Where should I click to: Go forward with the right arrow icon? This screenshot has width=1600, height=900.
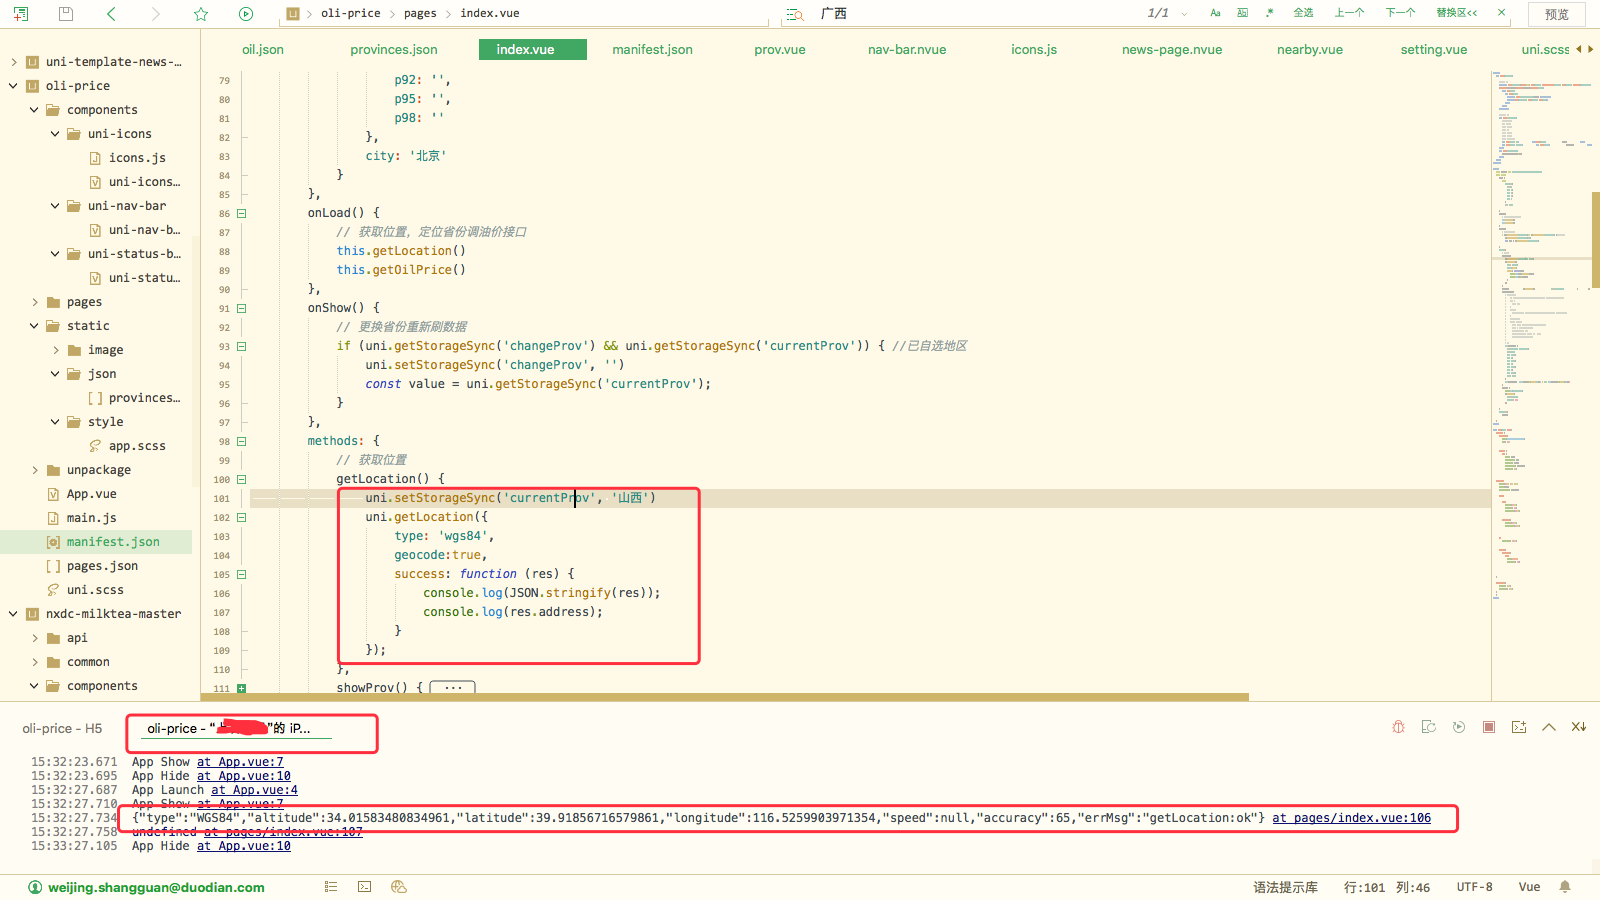click(155, 13)
